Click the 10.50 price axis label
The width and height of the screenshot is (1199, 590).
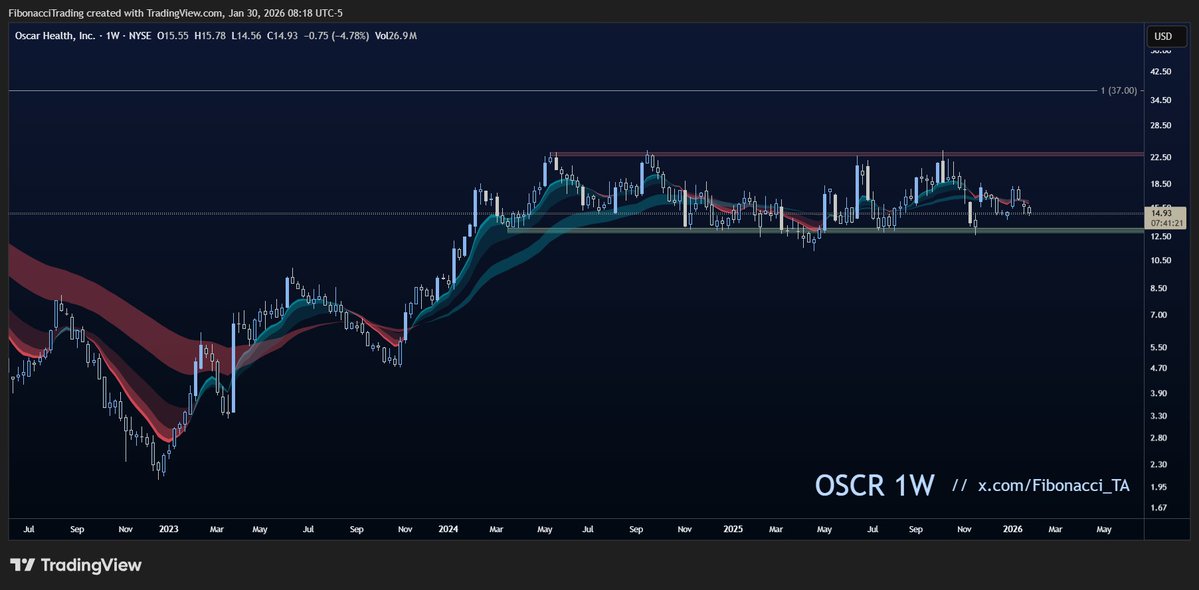pyautogui.click(x=1162, y=261)
